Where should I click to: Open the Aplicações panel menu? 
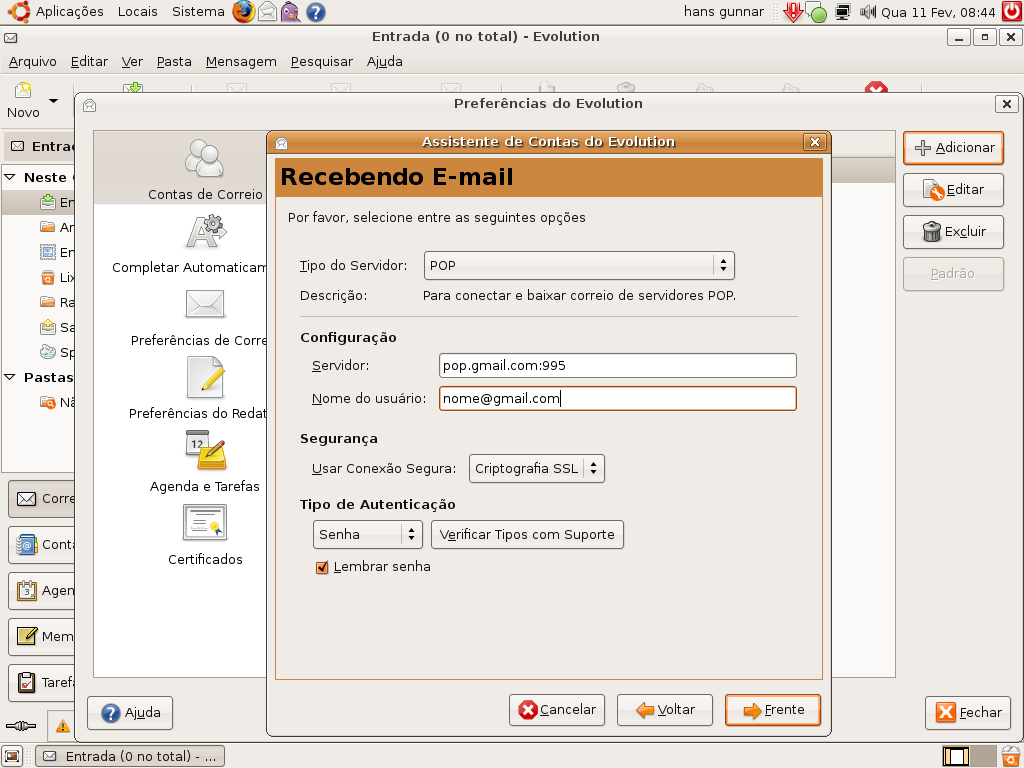coord(69,12)
